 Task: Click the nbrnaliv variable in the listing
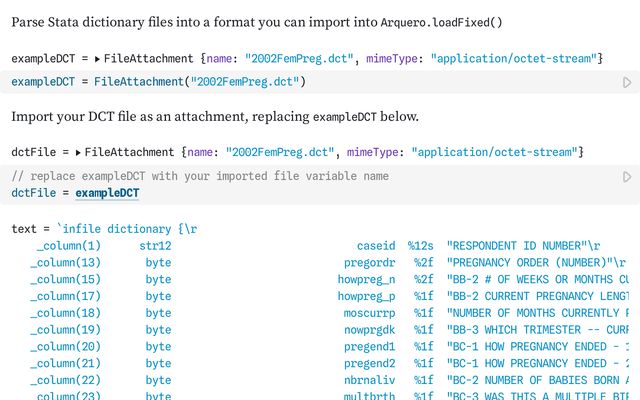[x=369, y=380]
